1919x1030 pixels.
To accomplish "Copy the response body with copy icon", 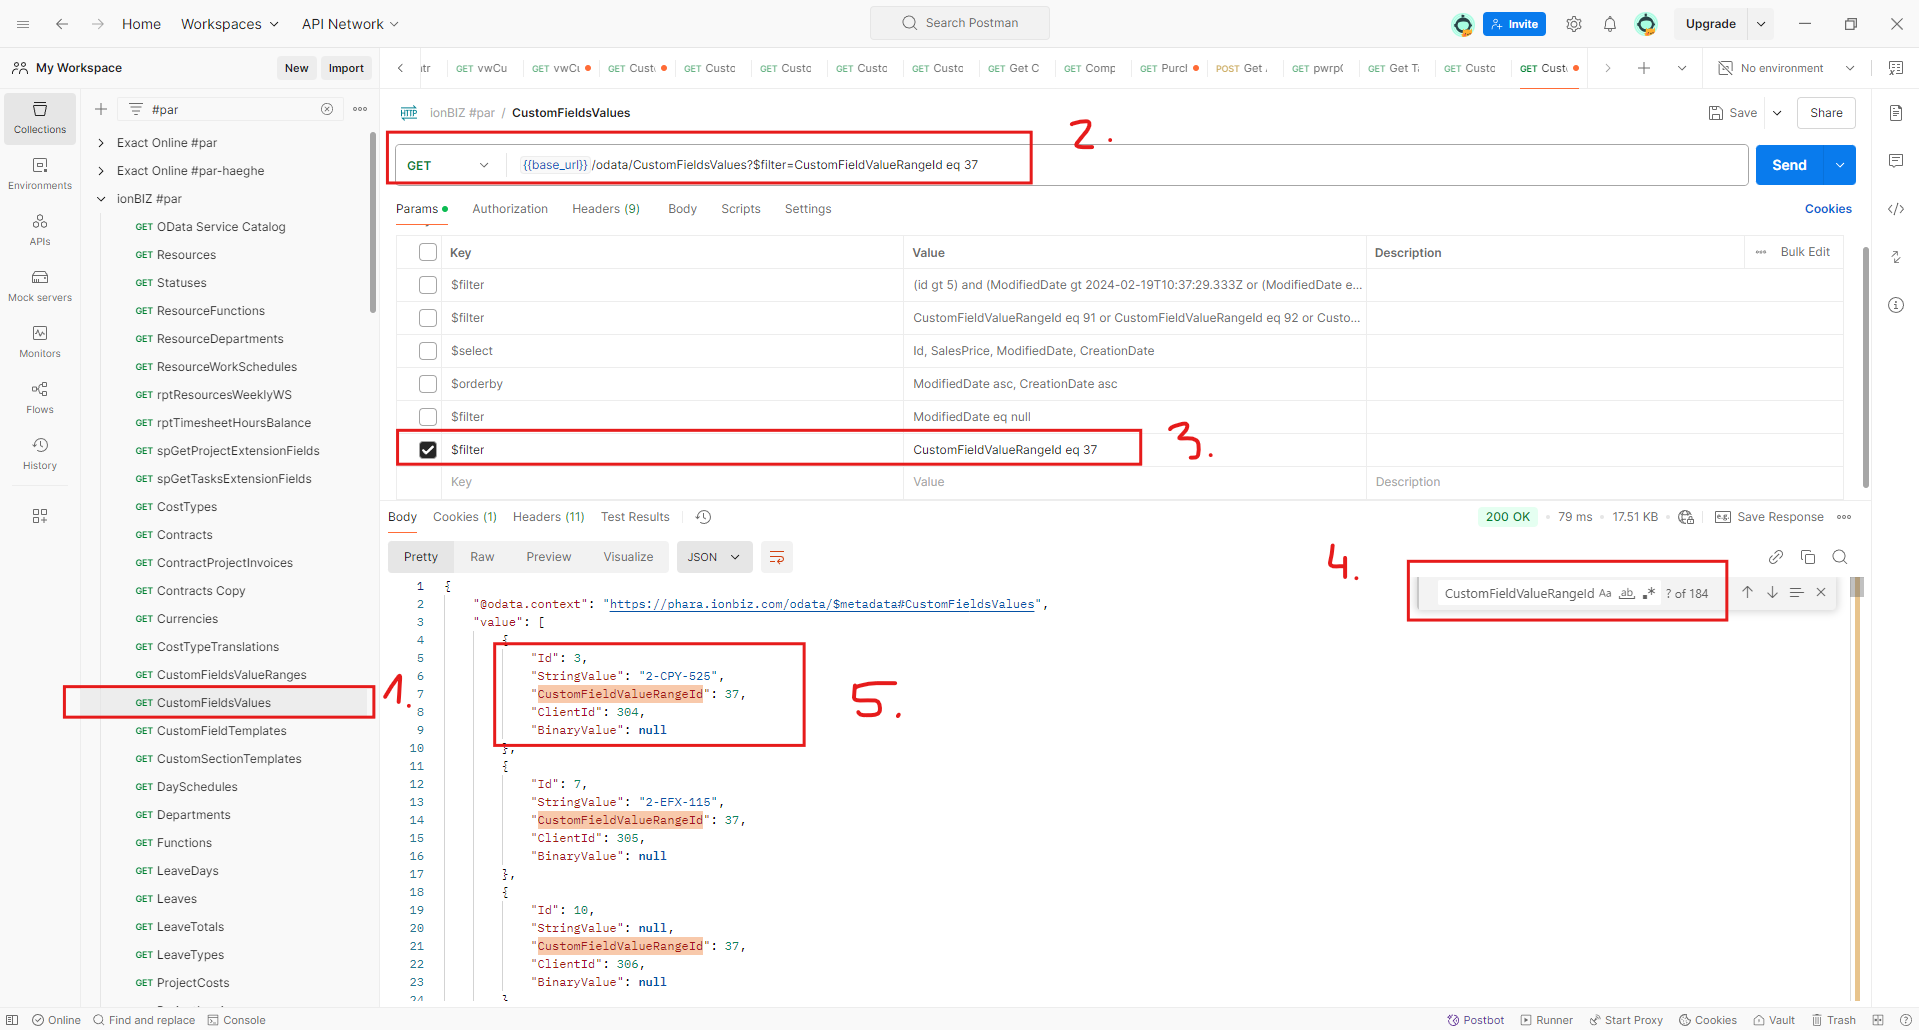I will click(x=1808, y=557).
